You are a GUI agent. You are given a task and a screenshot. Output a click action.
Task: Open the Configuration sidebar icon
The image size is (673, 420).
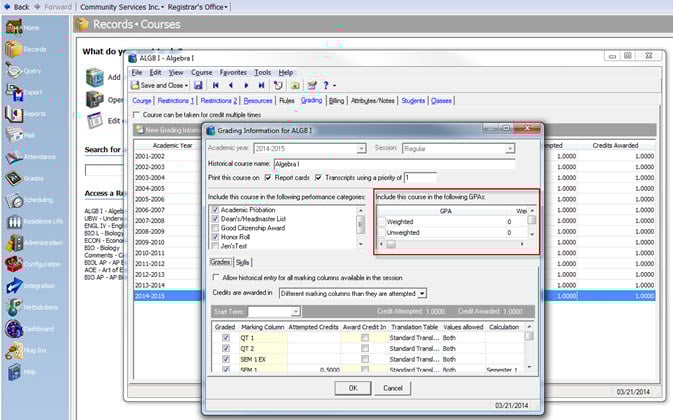14,264
